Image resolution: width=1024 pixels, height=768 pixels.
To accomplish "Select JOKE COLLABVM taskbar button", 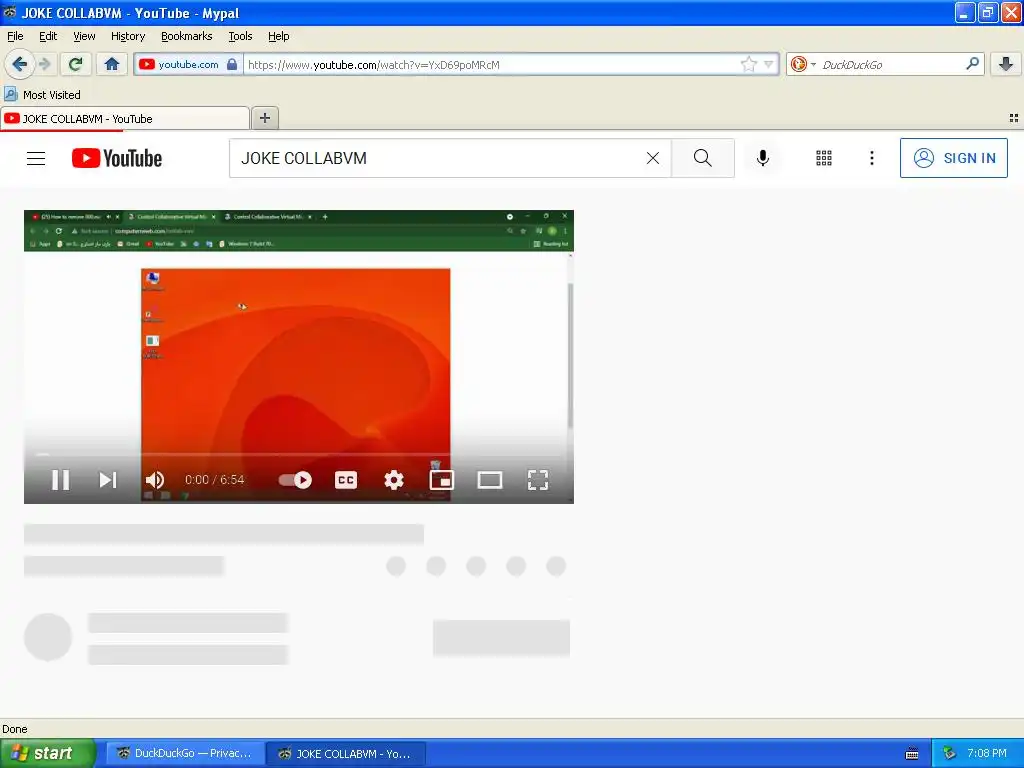I will pos(347,753).
